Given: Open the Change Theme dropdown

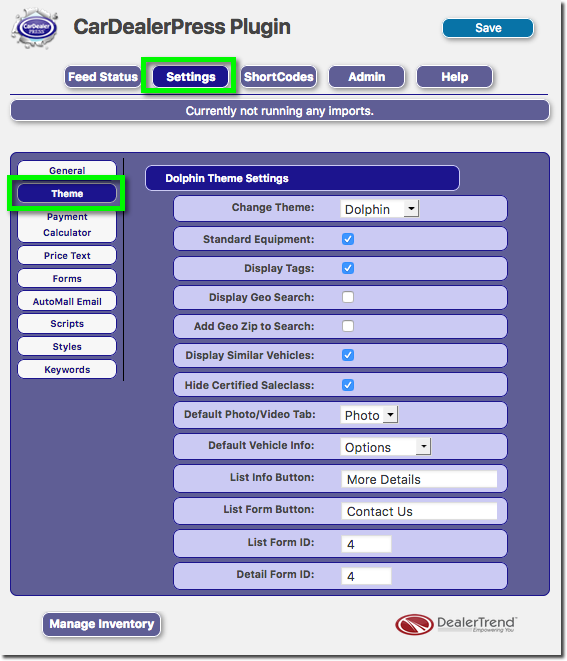Looking at the screenshot, I should coord(379,209).
